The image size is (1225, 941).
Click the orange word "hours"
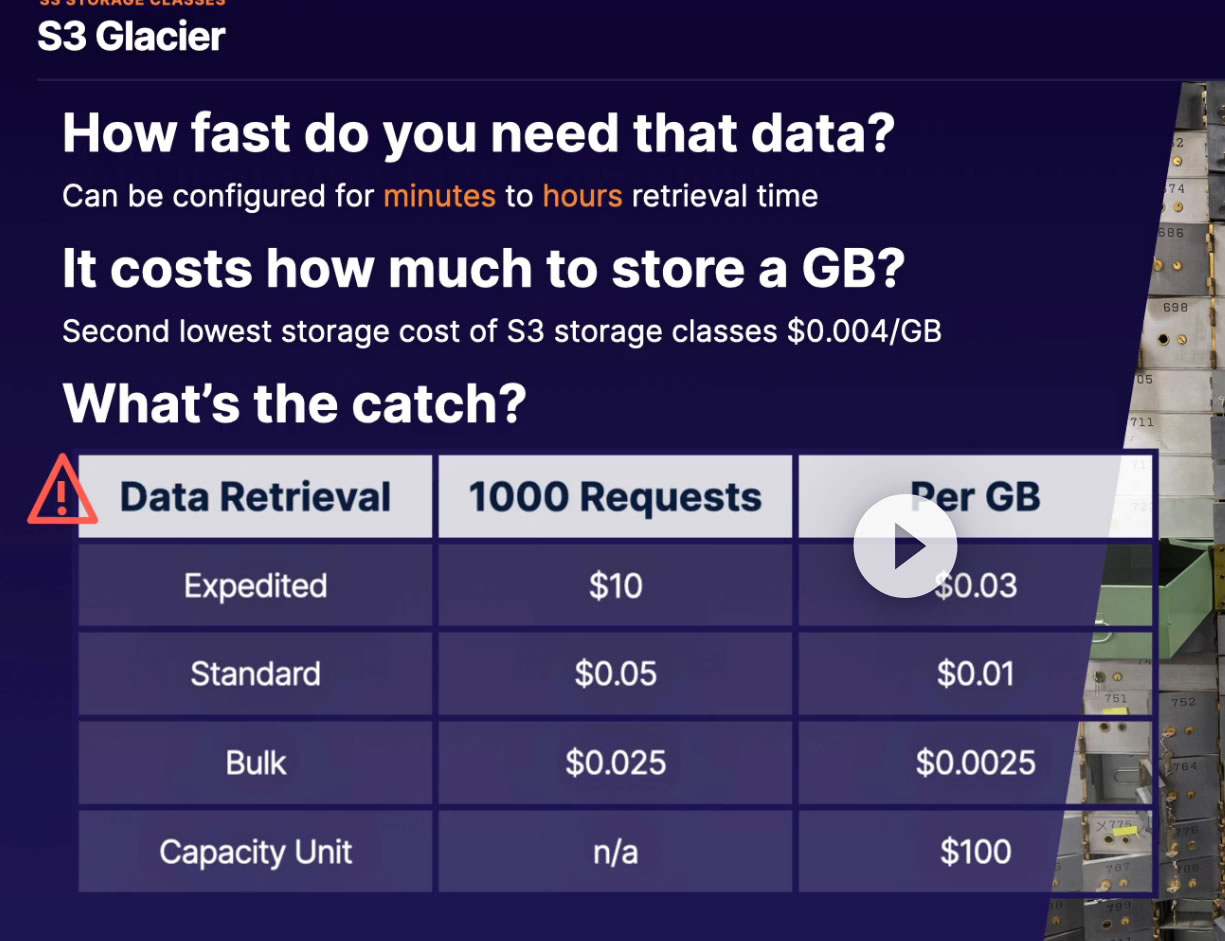[x=582, y=195]
